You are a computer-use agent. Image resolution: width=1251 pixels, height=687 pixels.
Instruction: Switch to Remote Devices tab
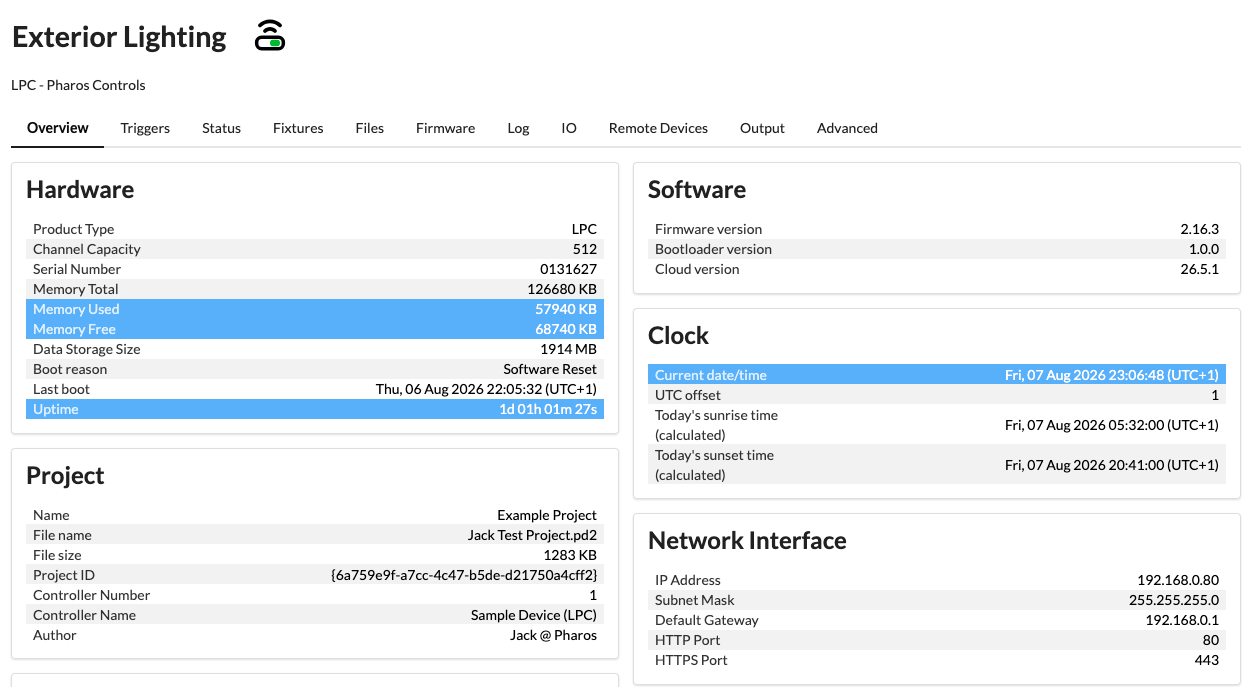click(x=658, y=128)
